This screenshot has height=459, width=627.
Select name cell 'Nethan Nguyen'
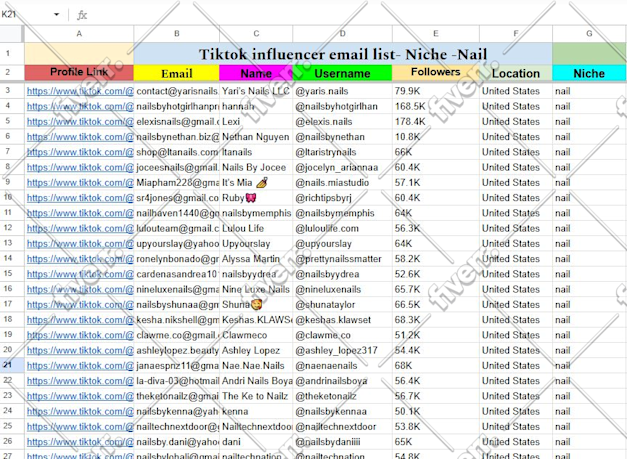point(256,137)
